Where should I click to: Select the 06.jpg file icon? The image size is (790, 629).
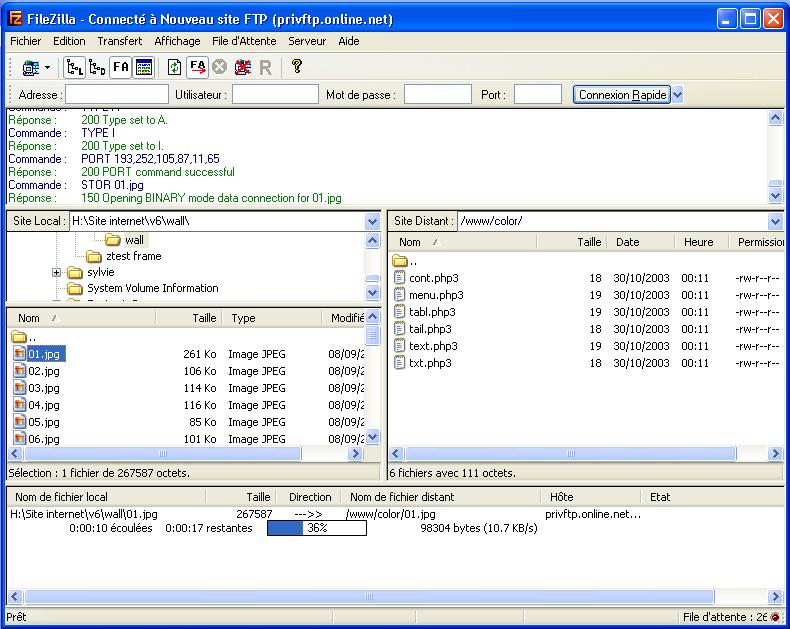[19, 438]
